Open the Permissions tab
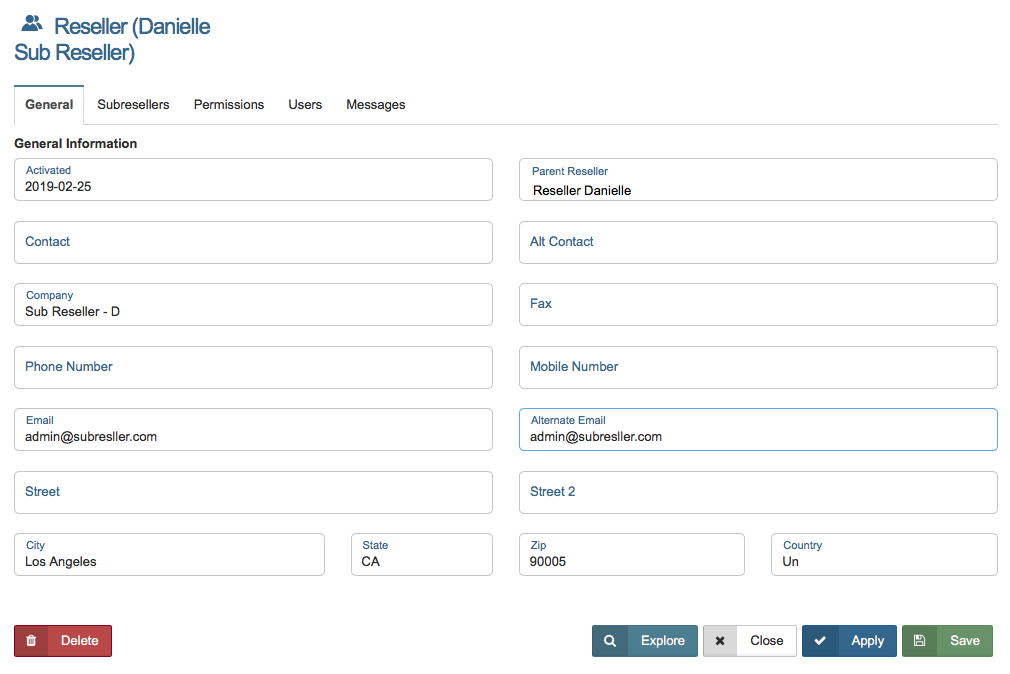Screen dimensions: 1010x674 coord(229,105)
